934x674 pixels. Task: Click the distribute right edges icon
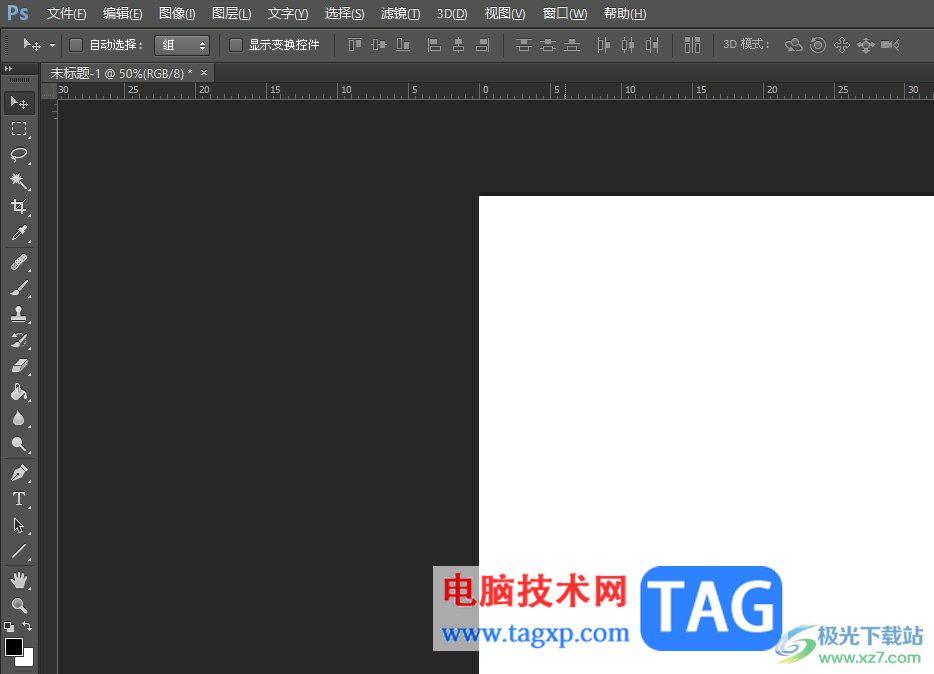[x=652, y=45]
